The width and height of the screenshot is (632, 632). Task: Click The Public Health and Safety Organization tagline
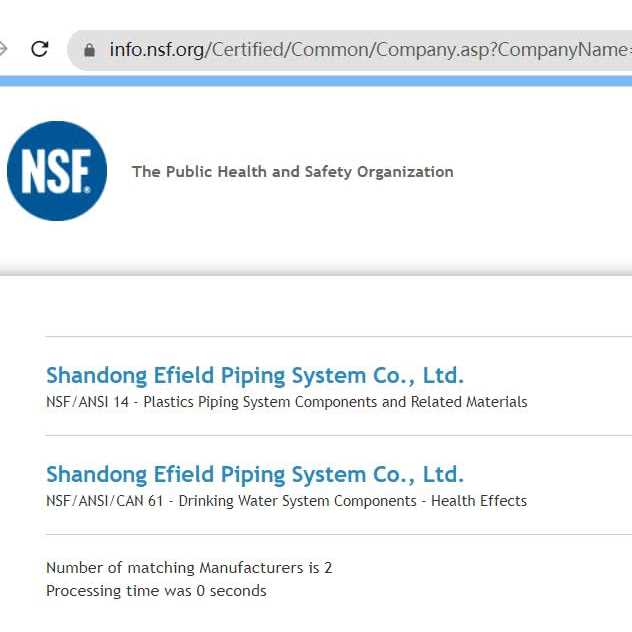292,172
